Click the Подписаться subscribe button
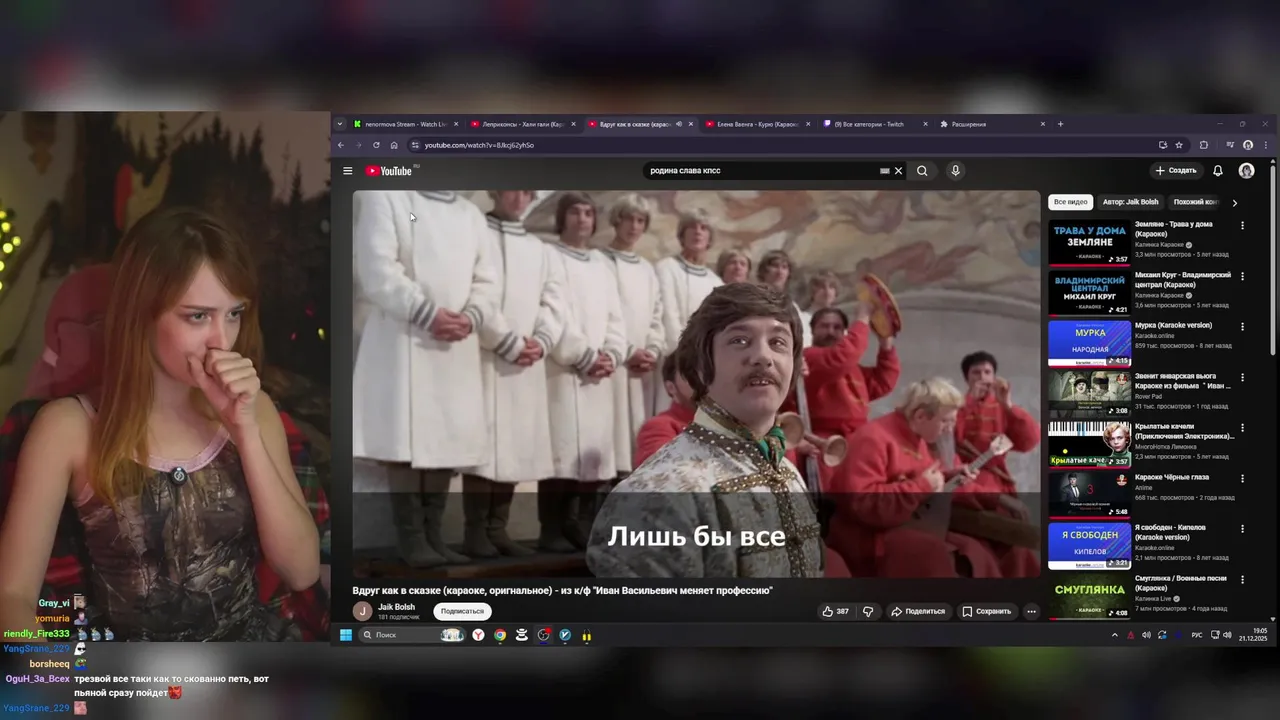The image size is (1280, 720). pyautogui.click(x=462, y=611)
